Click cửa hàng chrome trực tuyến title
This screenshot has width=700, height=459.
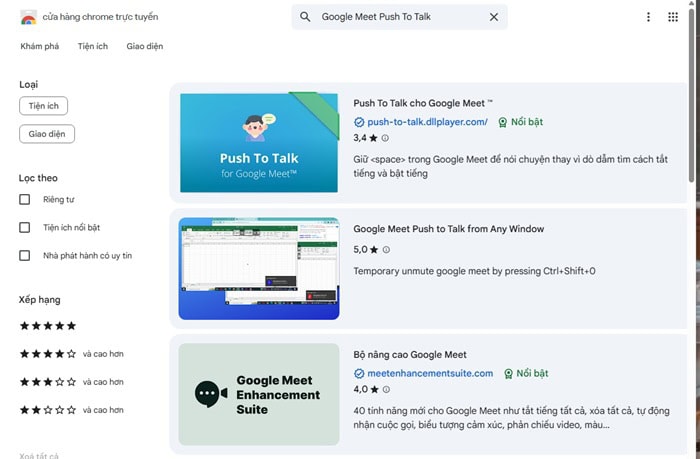click(100, 17)
